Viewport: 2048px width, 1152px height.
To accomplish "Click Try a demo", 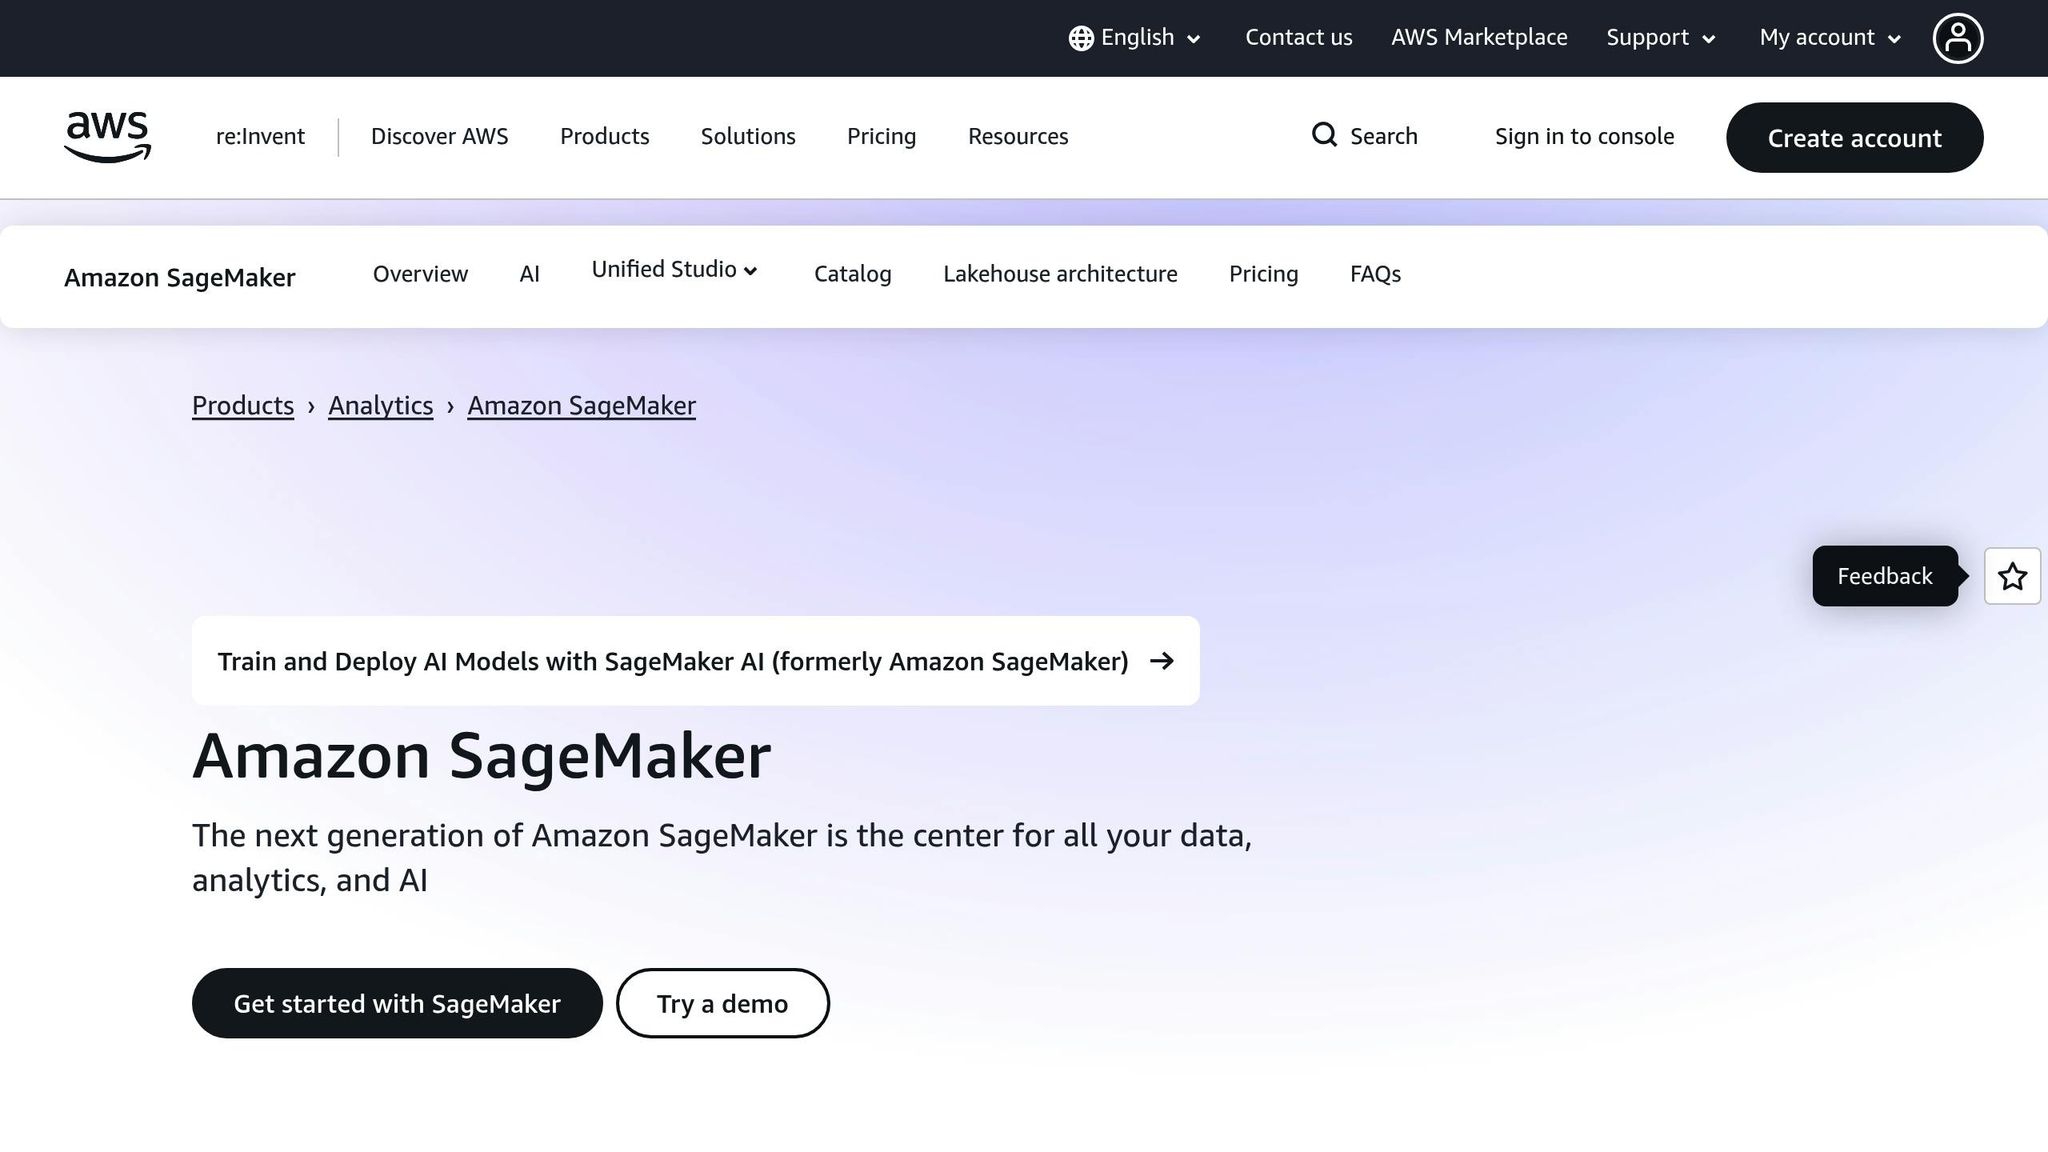I will [x=722, y=1003].
